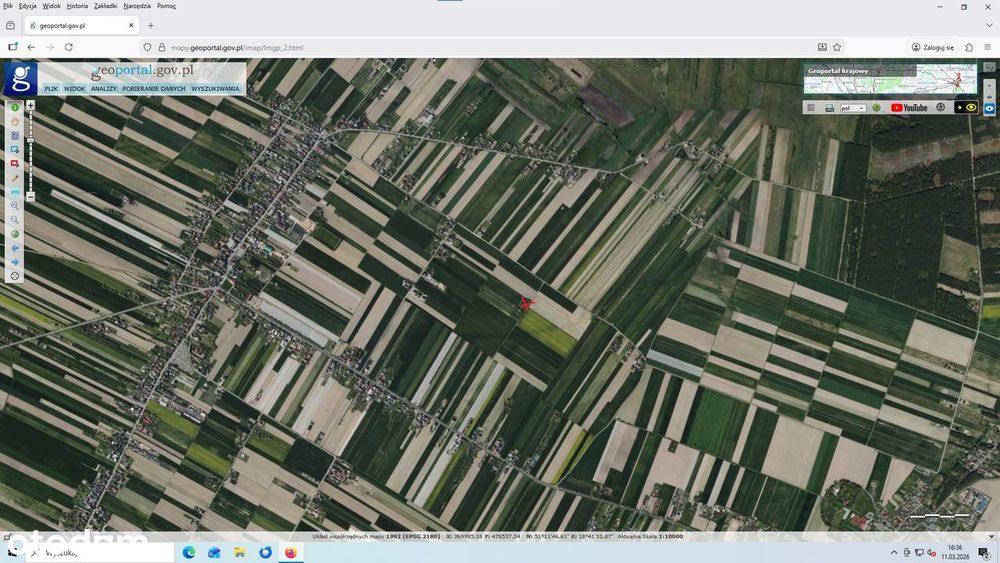Open the POBIERANIE DANYCH menu
This screenshot has width=1000, height=563.
click(x=154, y=89)
